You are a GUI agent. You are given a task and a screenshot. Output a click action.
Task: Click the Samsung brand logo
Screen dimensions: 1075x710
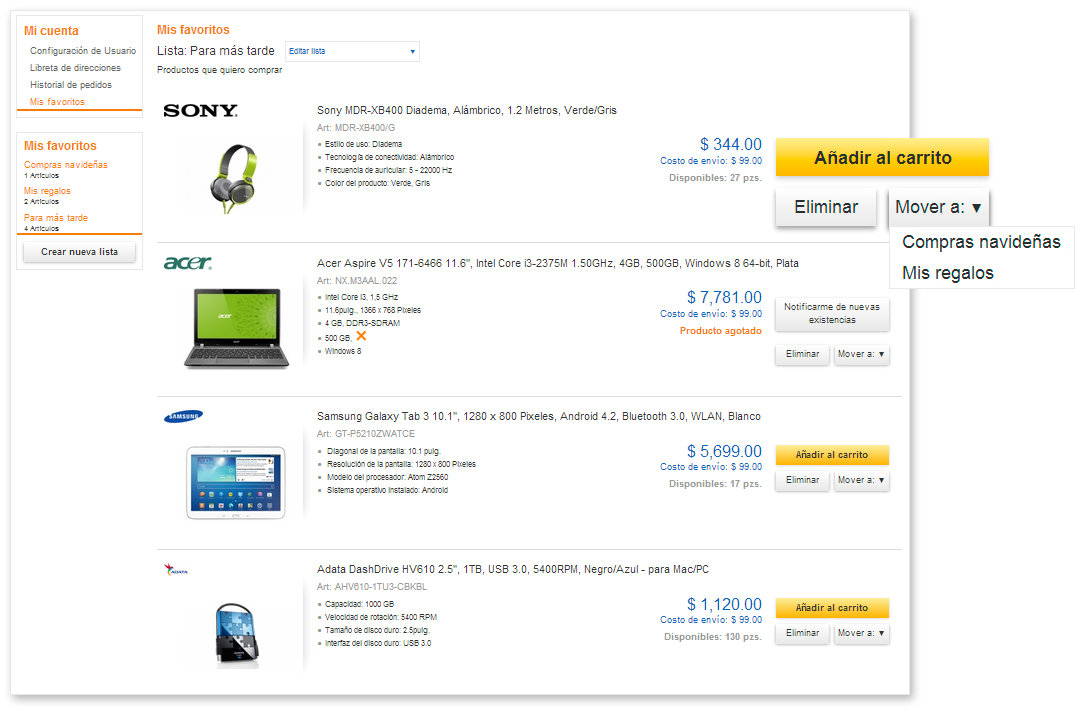coord(183,416)
